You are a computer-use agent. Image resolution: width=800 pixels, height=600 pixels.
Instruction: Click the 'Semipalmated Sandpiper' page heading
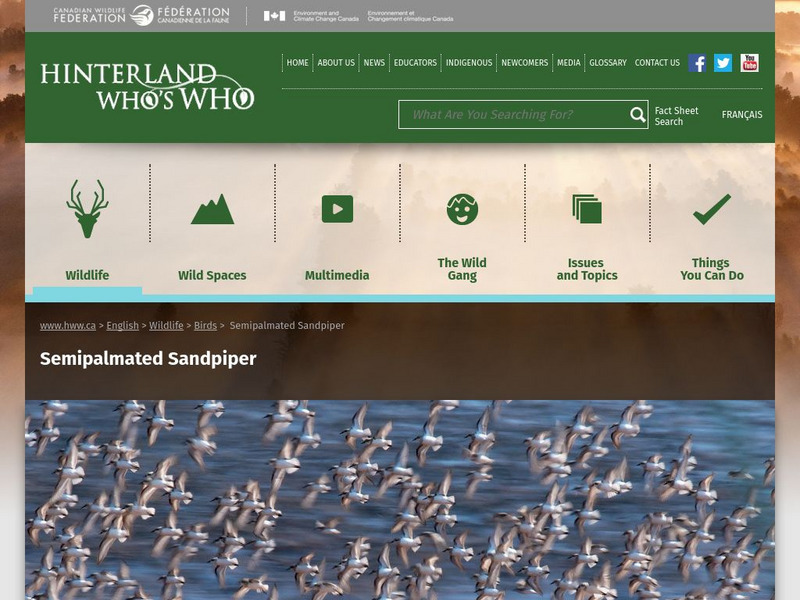148,358
